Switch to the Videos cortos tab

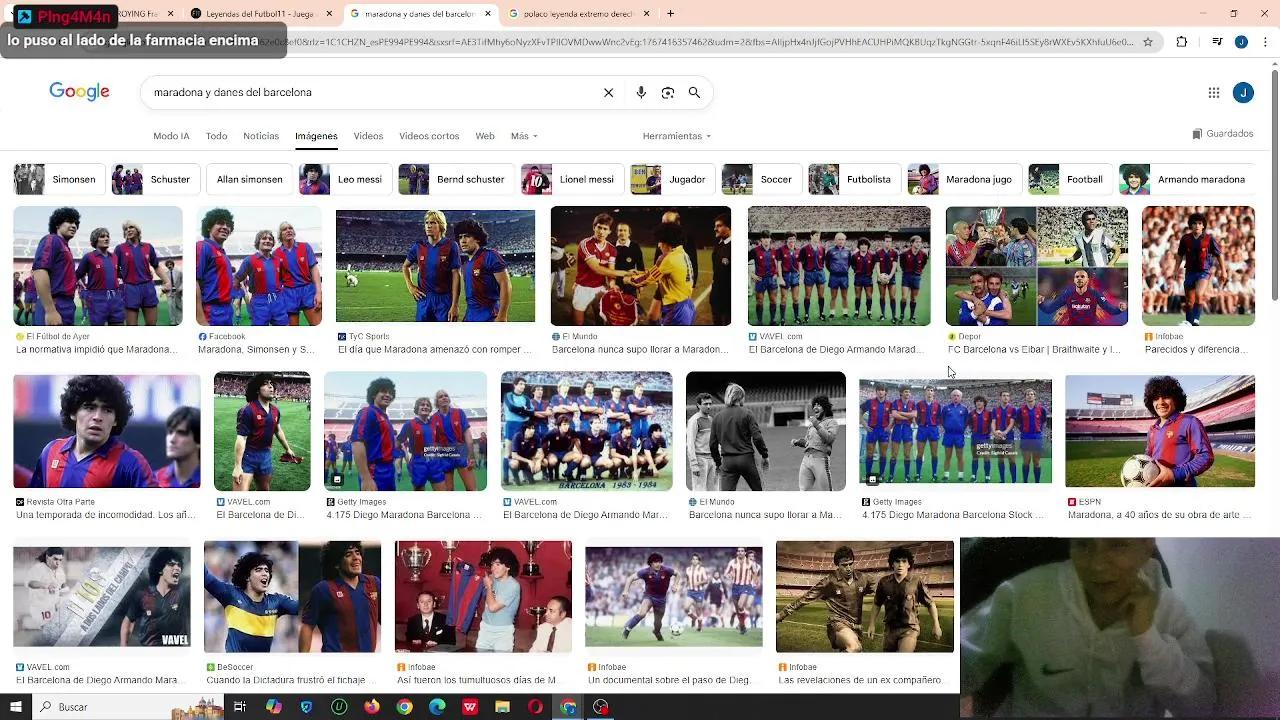click(x=429, y=136)
